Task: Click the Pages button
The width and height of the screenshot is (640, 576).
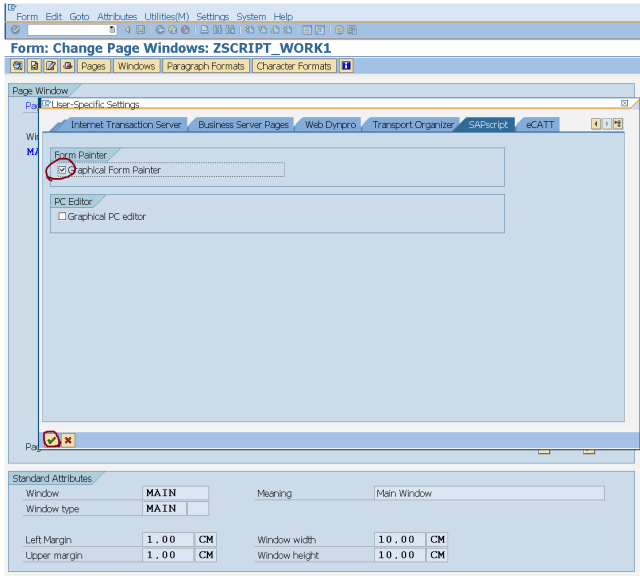Action: [93, 66]
